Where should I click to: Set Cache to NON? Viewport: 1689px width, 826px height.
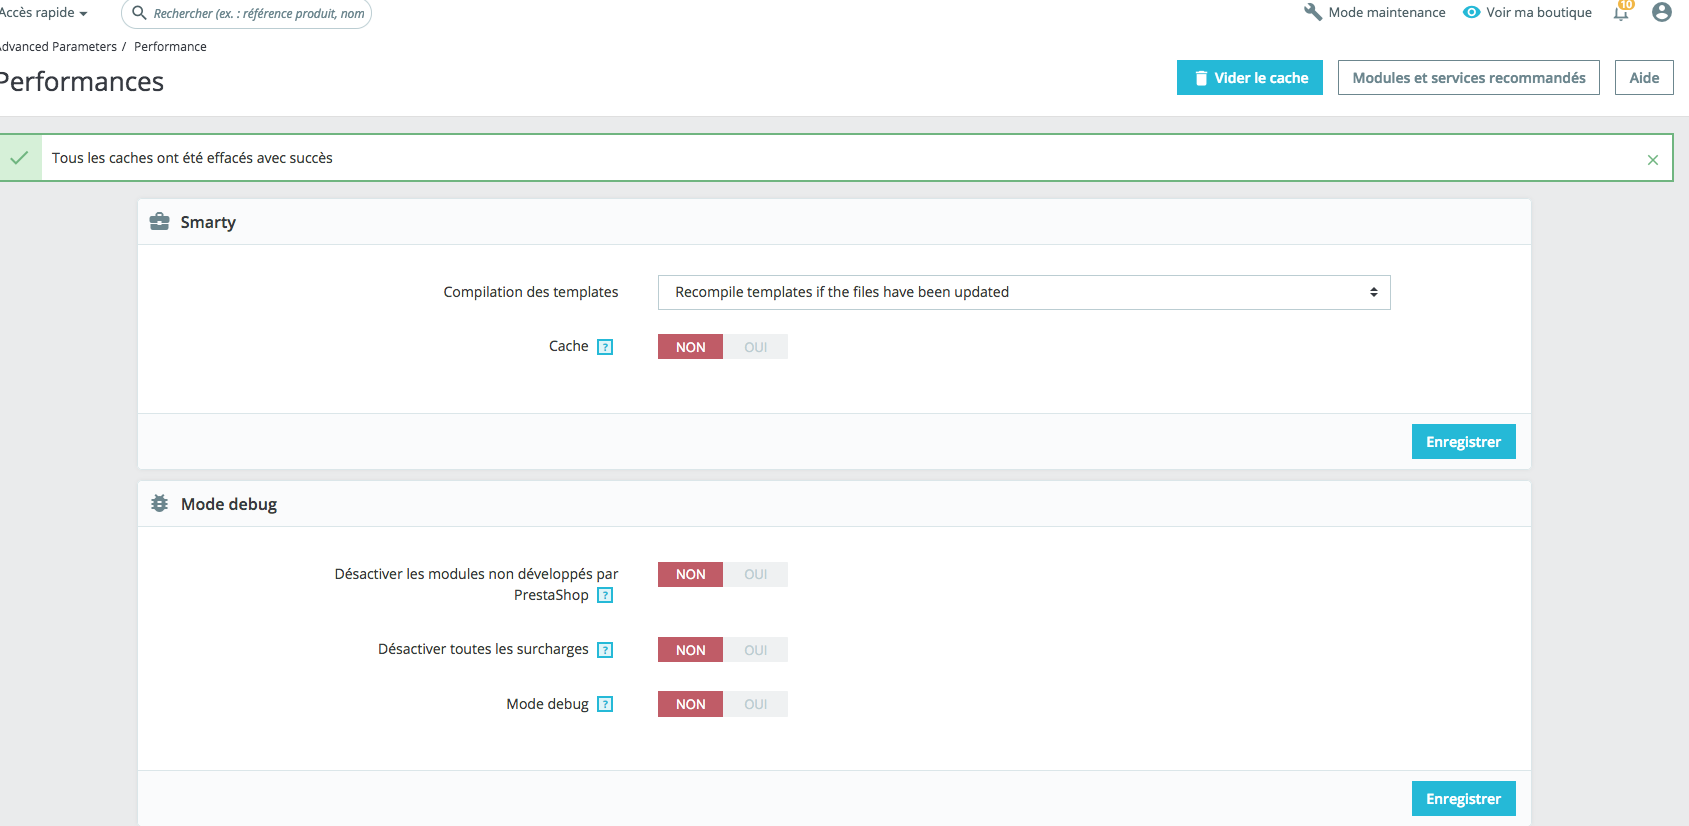[690, 347]
